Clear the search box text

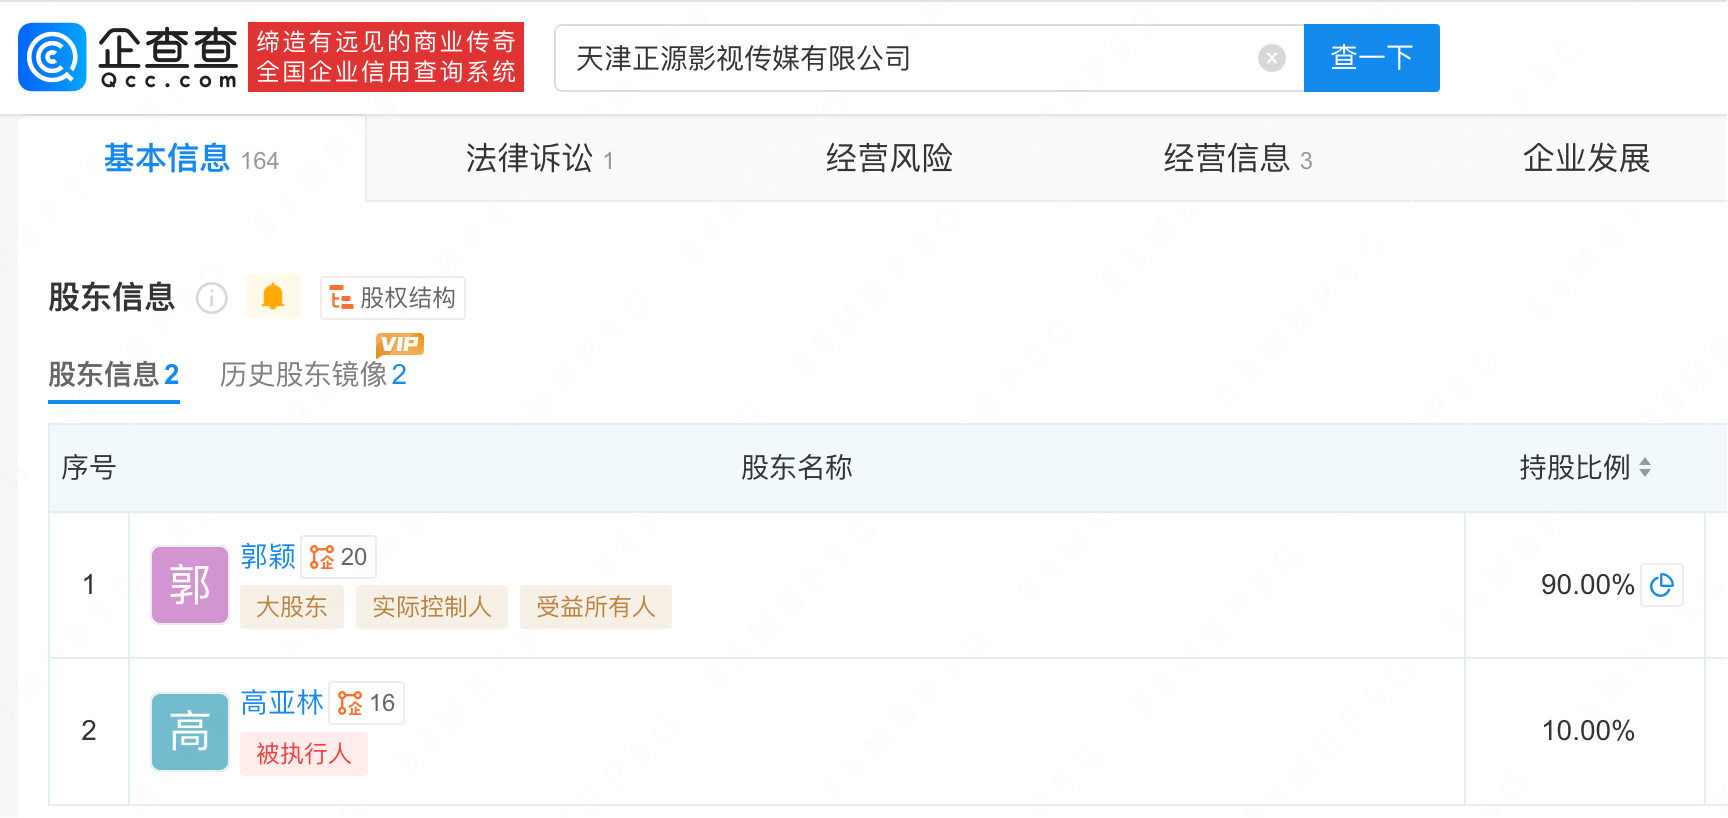(1271, 58)
